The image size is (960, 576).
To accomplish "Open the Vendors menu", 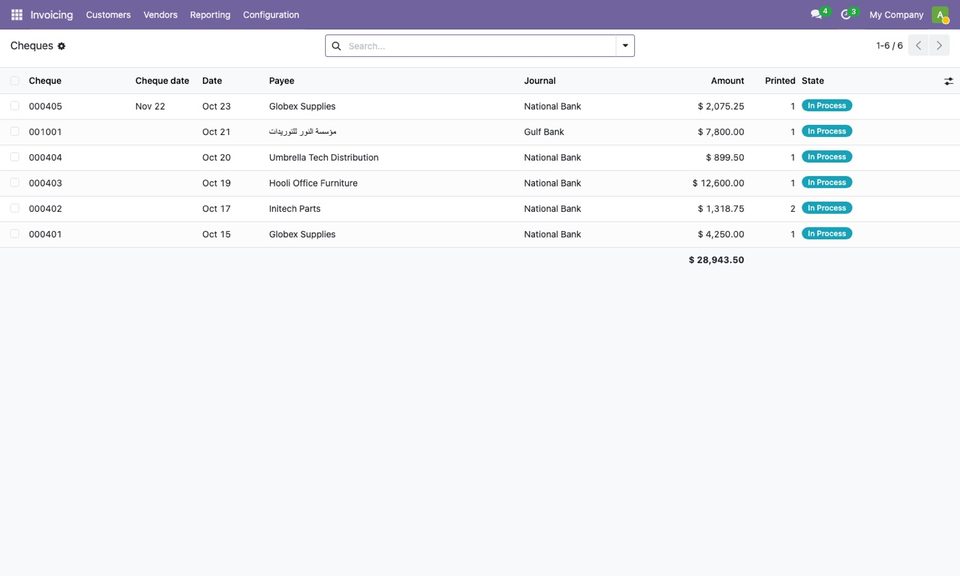I will click(160, 15).
